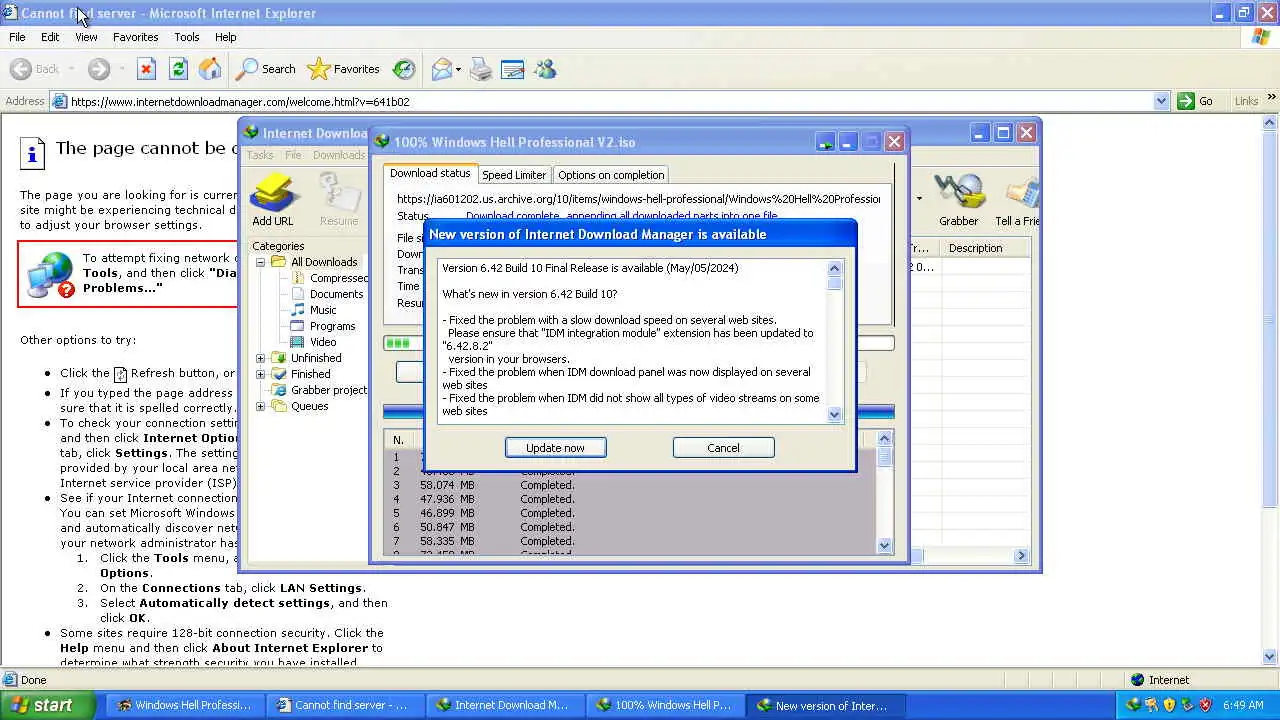Viewport: 1280px width, 720px height.
Task: Switch to Windows Hell Professional taskbar item
Action: (x=186, y=705)
